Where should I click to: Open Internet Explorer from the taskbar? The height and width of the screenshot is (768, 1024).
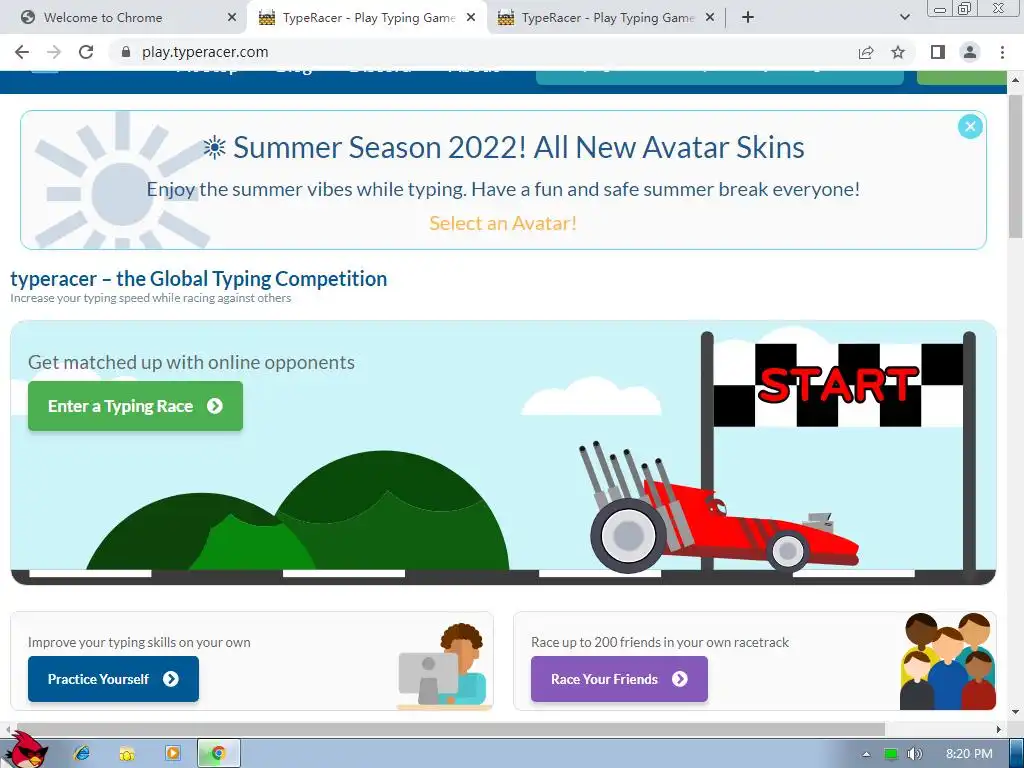tap(82, 754)
